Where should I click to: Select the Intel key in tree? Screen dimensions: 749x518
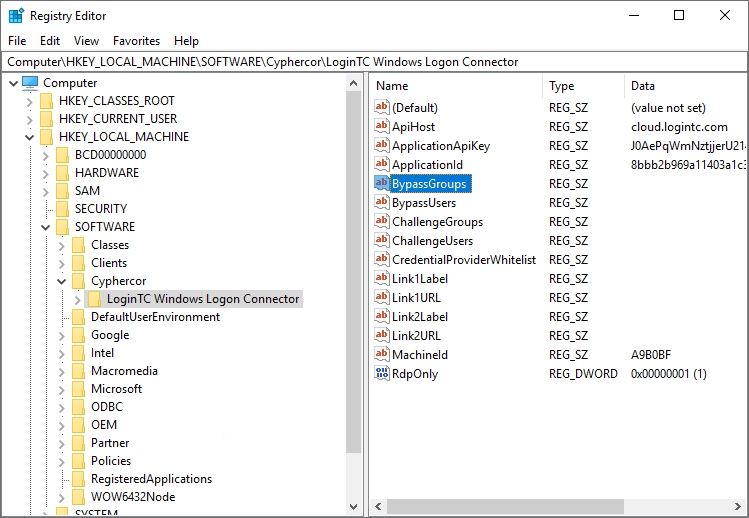(x=102, y=353)
